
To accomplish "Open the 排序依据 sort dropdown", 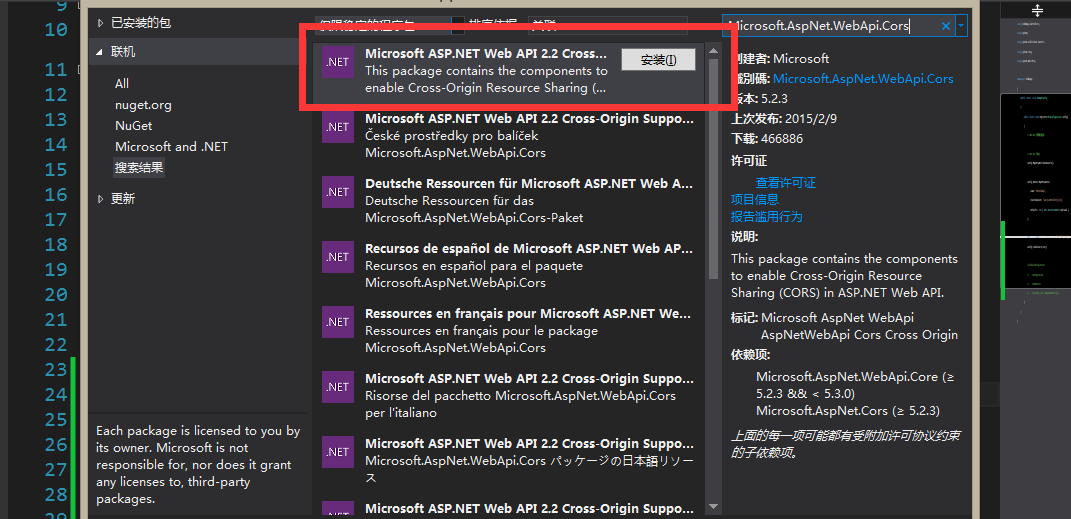I will pyautogui.click(x=608, y=27).
